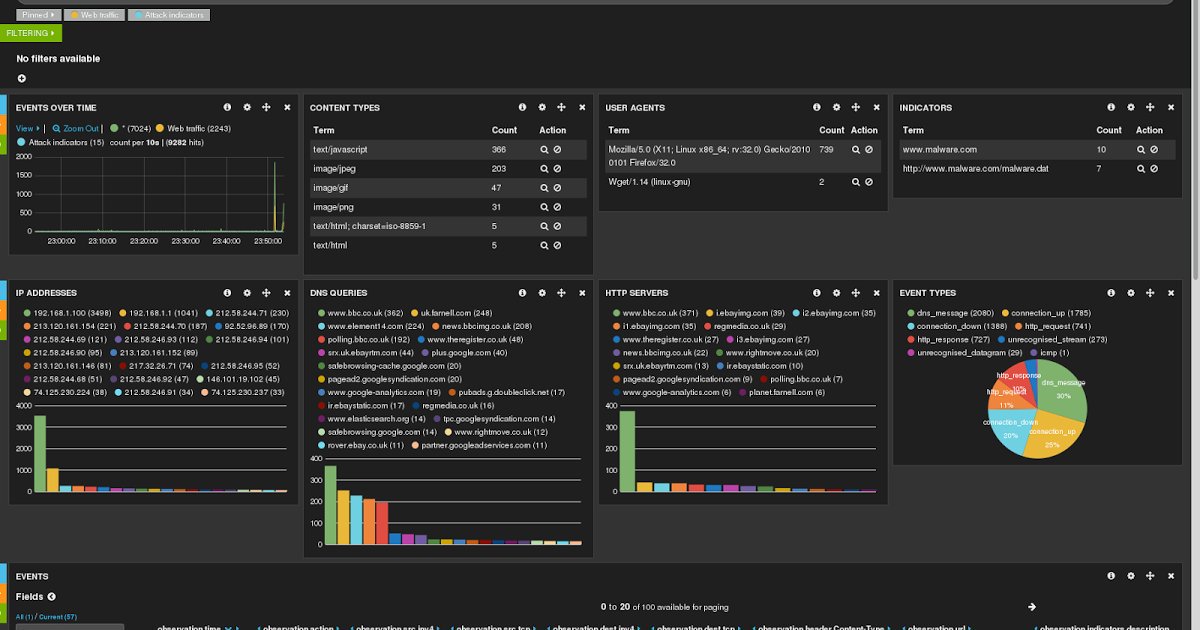Open Event Types panel settings gear
Image resolution: width=1200 pixels, height=630 pixels.
coord(1131,292)
